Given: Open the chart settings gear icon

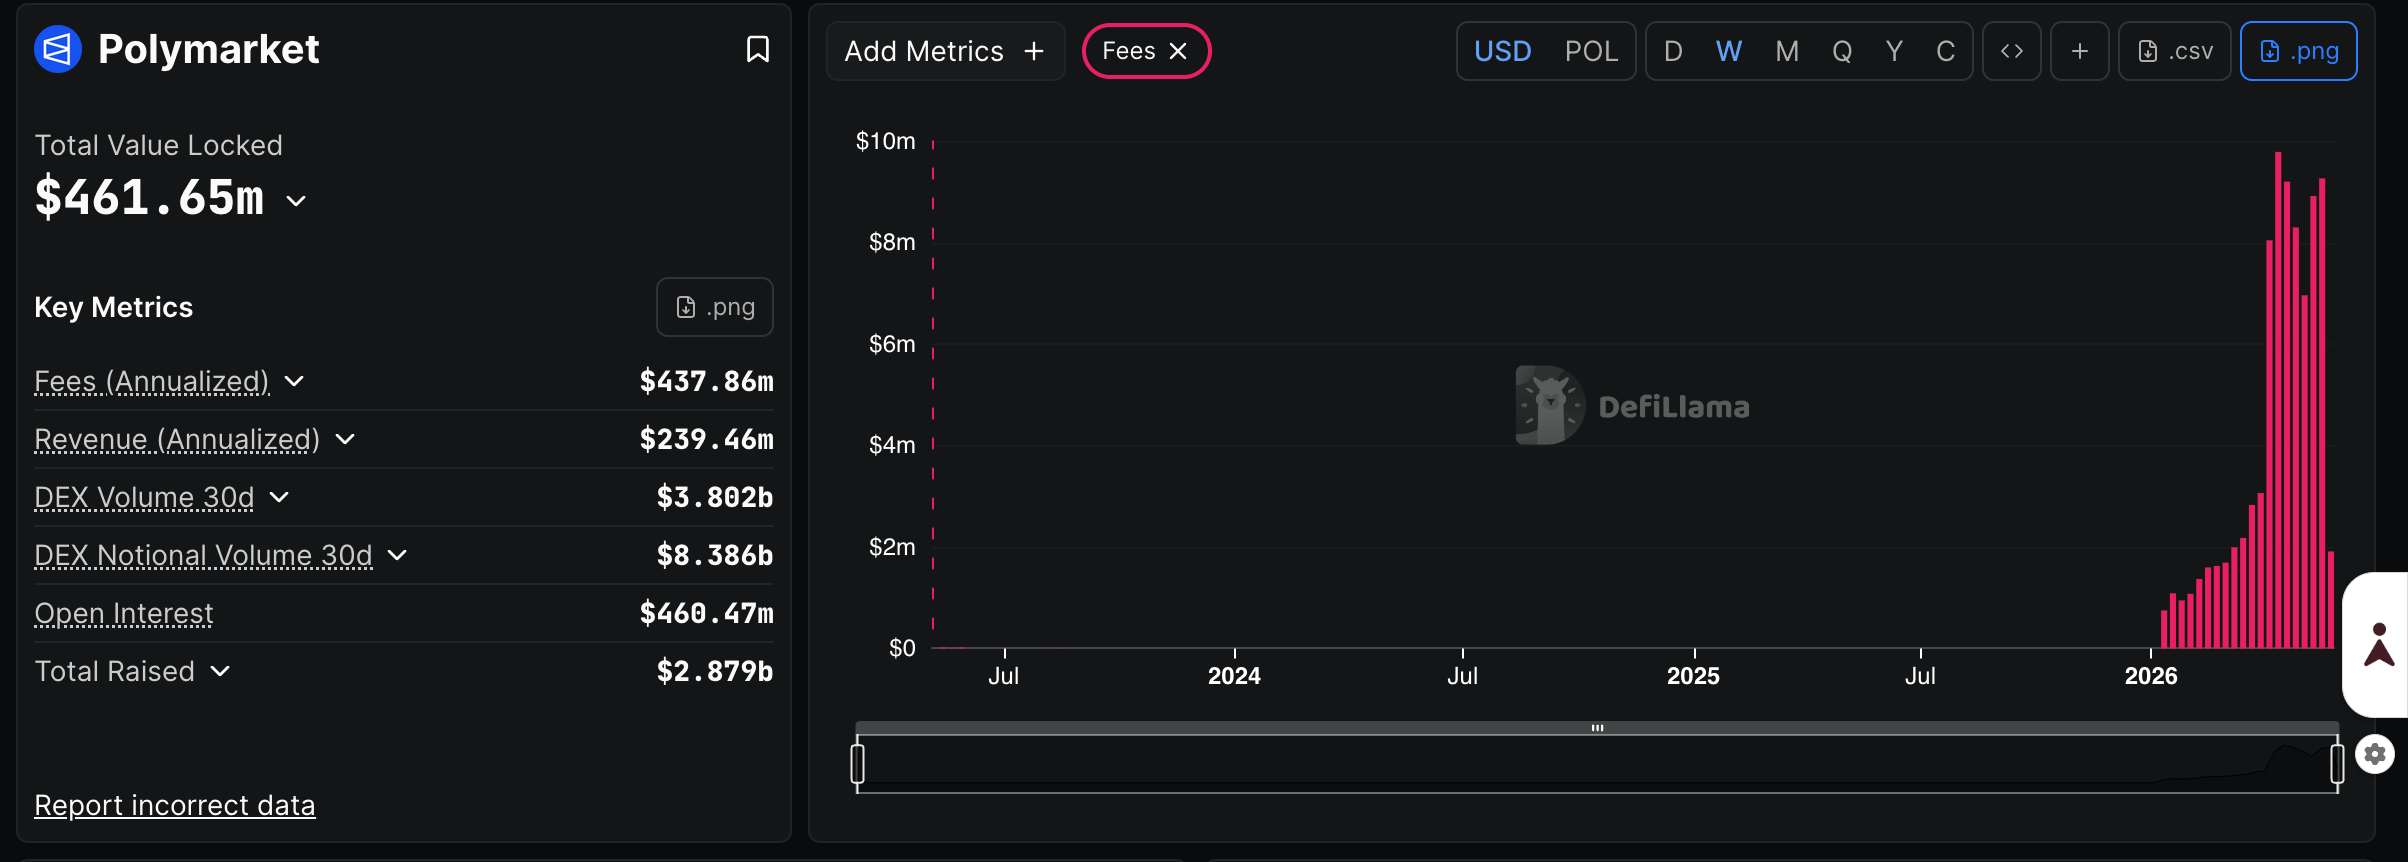Looking at the screenshot, I should pos(2375,754).
